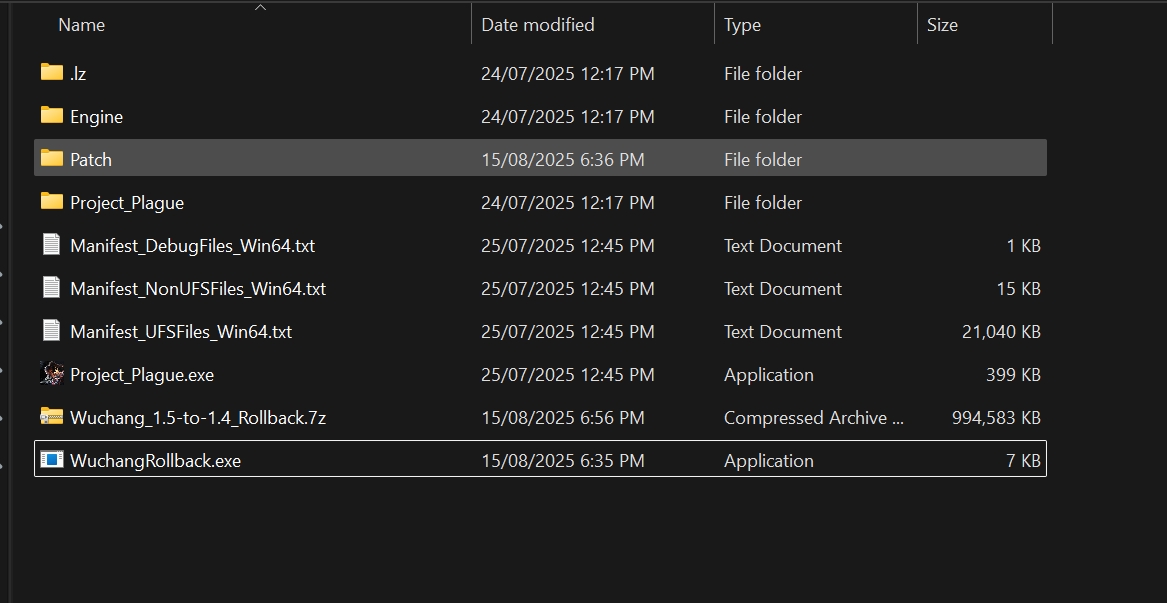Click the Wuchang_1.5-to-1.4_Rollback.7z archive icon
Viewport: 1167px width, 603px height.
coord(52,417)
